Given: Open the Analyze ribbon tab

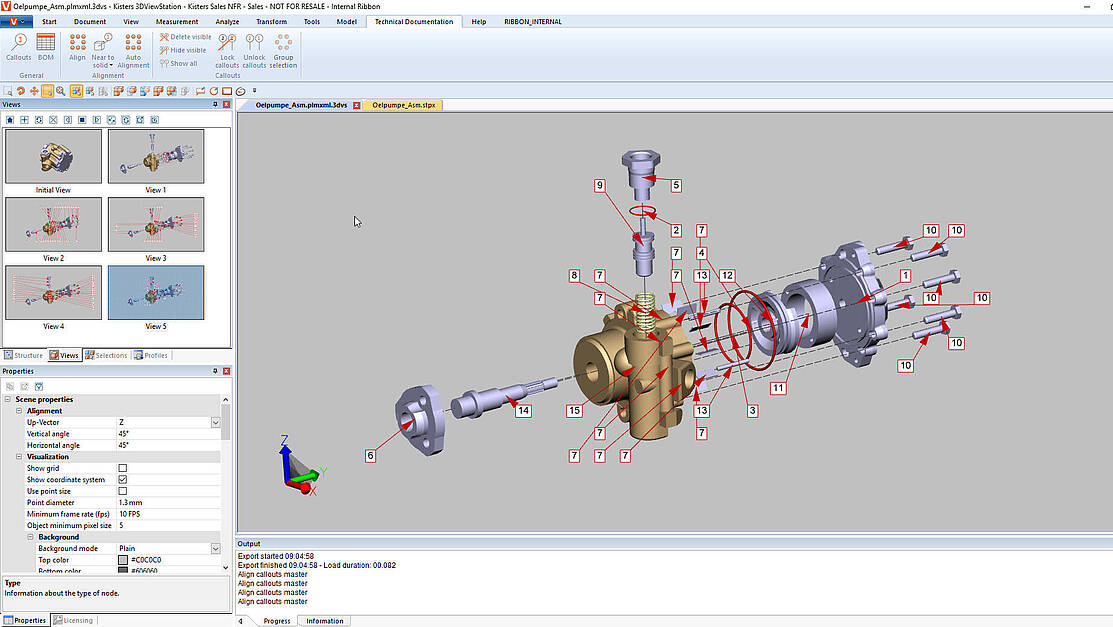Looking at the screenshot, I should tap(227, 21).
